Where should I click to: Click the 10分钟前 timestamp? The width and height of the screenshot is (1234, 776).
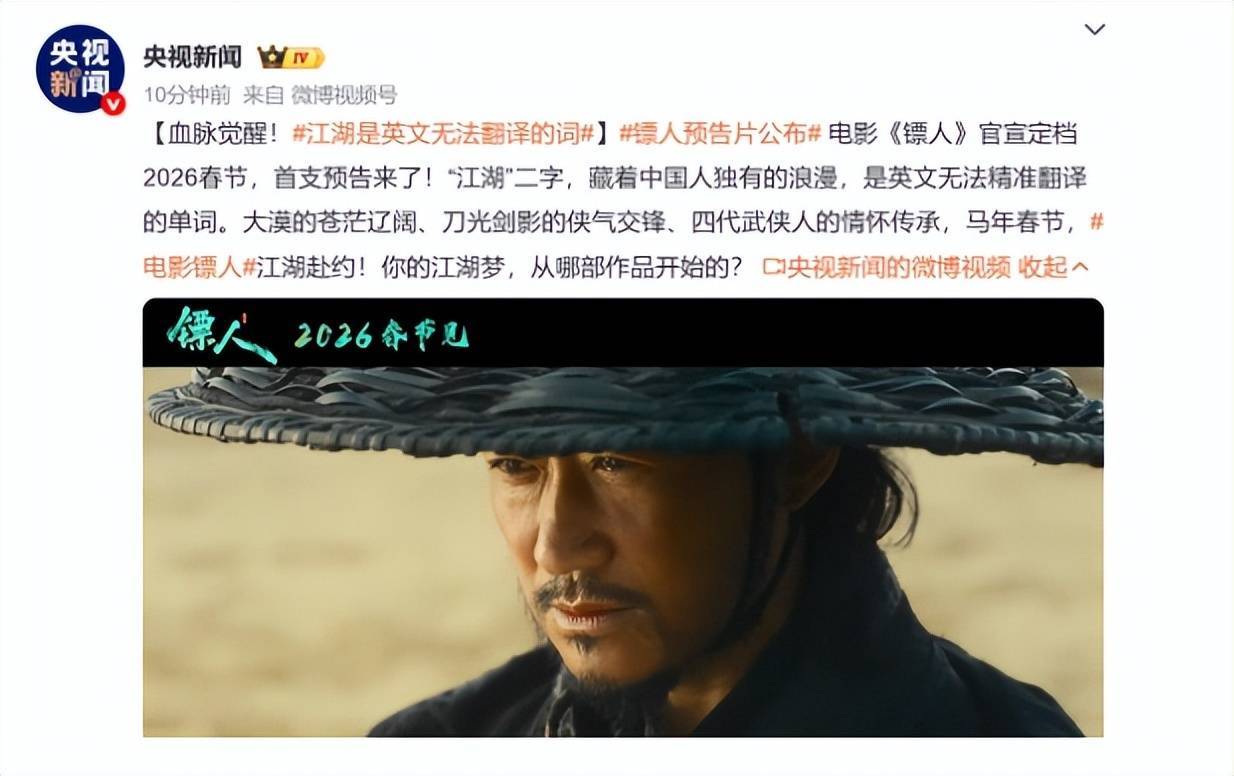pos(187,95)
